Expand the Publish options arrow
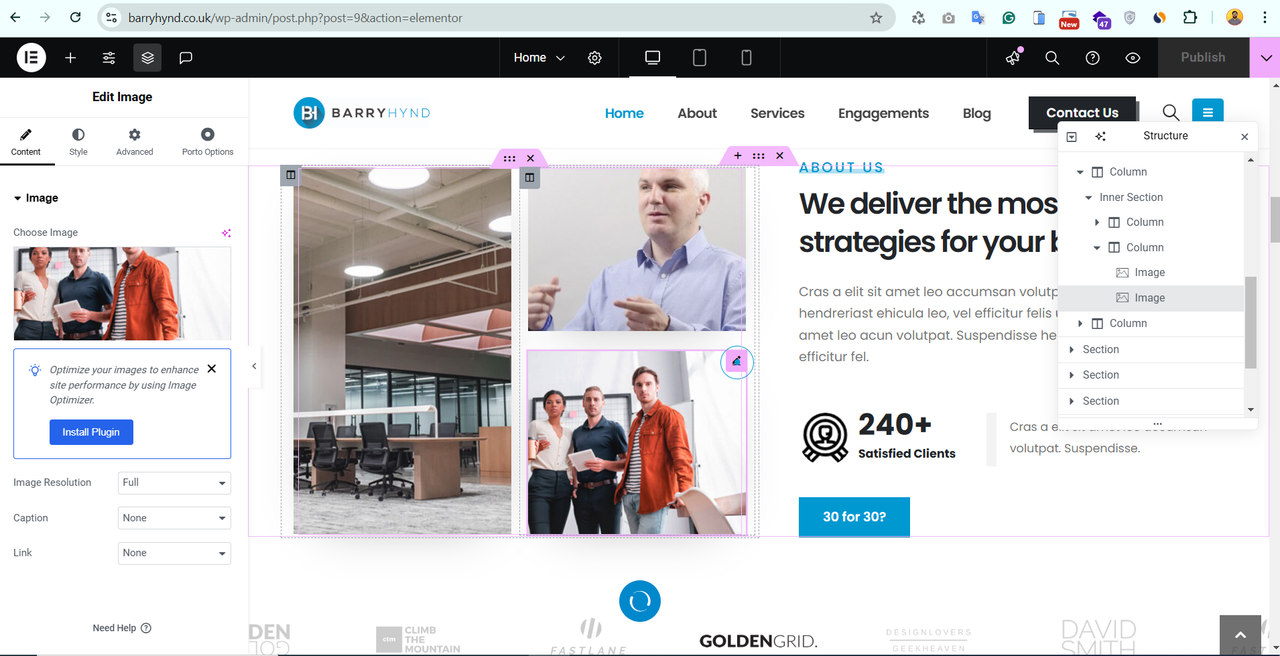The height and width of the screenshot is (656, 1280). point(1265,58)
